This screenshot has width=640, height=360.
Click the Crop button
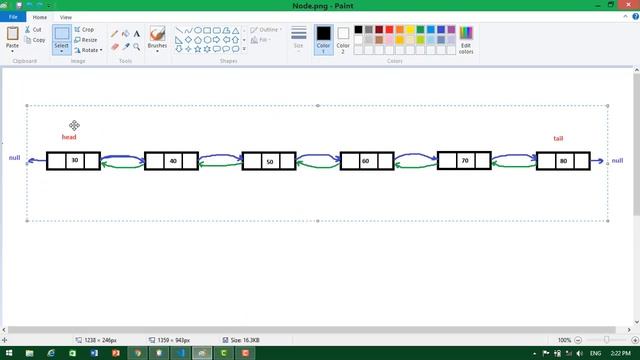click(x=84, y=30)
